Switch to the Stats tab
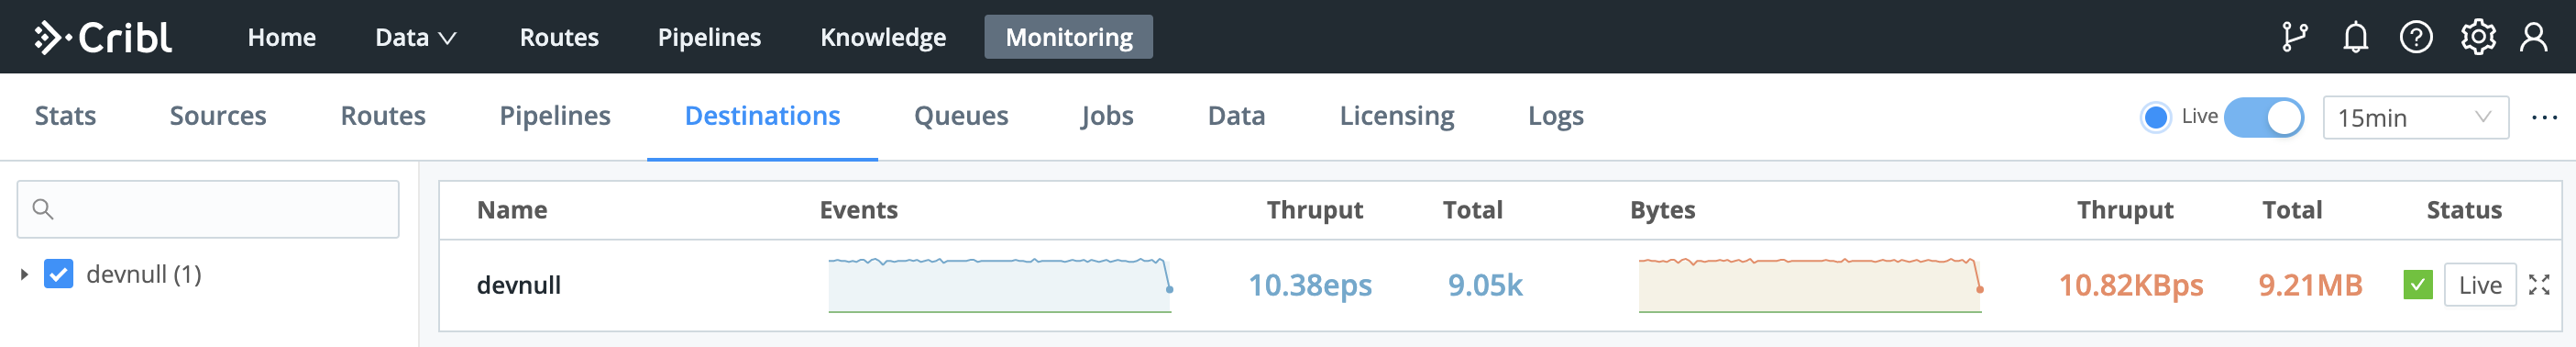The height and width of the screenshot is (347, 2576). click(66, 116)
